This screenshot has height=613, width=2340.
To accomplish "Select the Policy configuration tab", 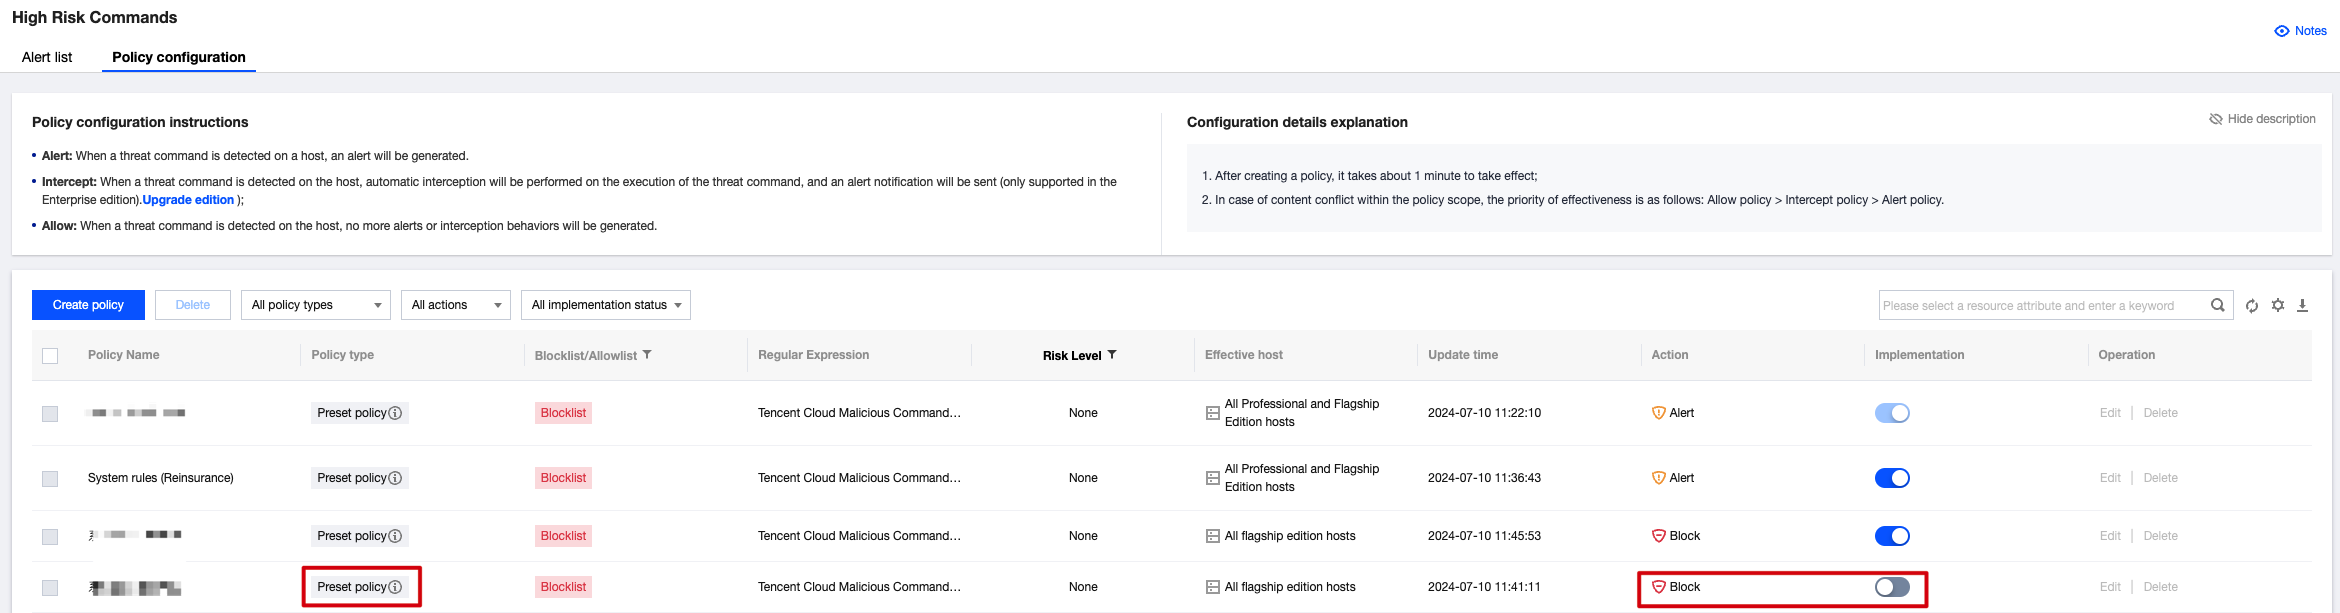I will [179, 57].
